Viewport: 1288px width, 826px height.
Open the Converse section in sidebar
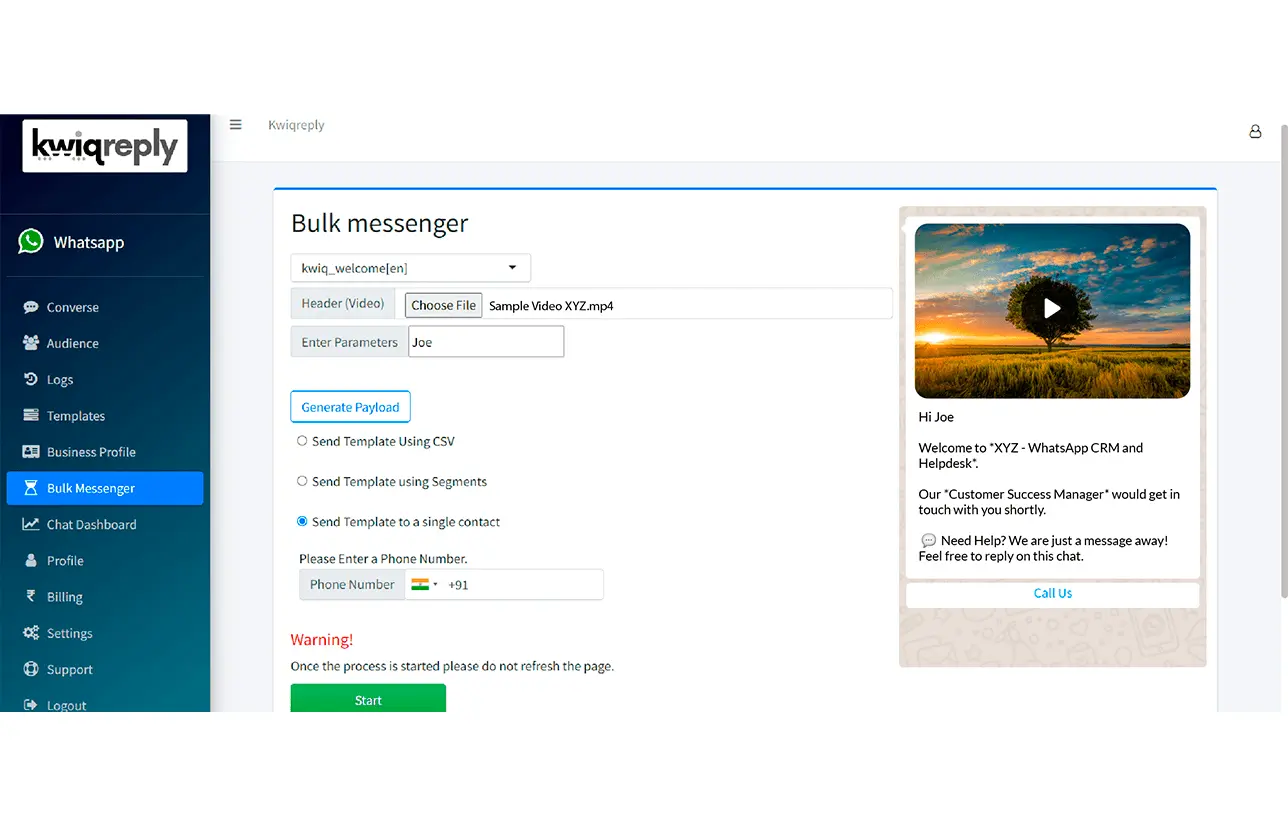[x=75, y=307]
